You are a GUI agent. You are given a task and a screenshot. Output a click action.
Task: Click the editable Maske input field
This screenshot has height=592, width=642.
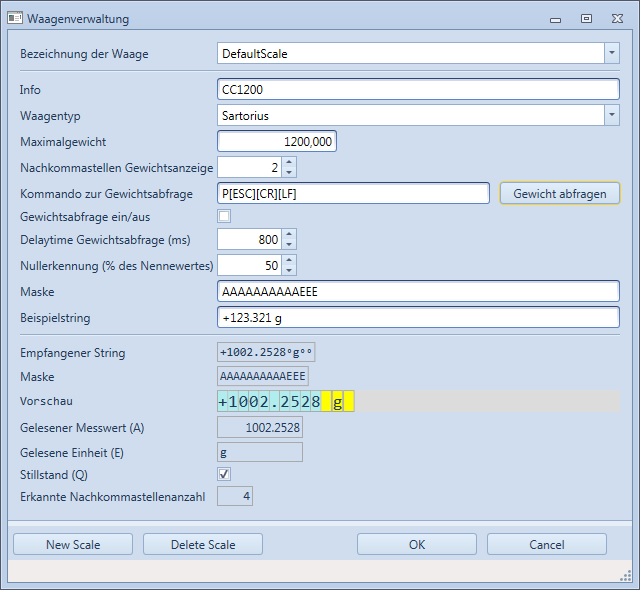(x=418, y=291)
